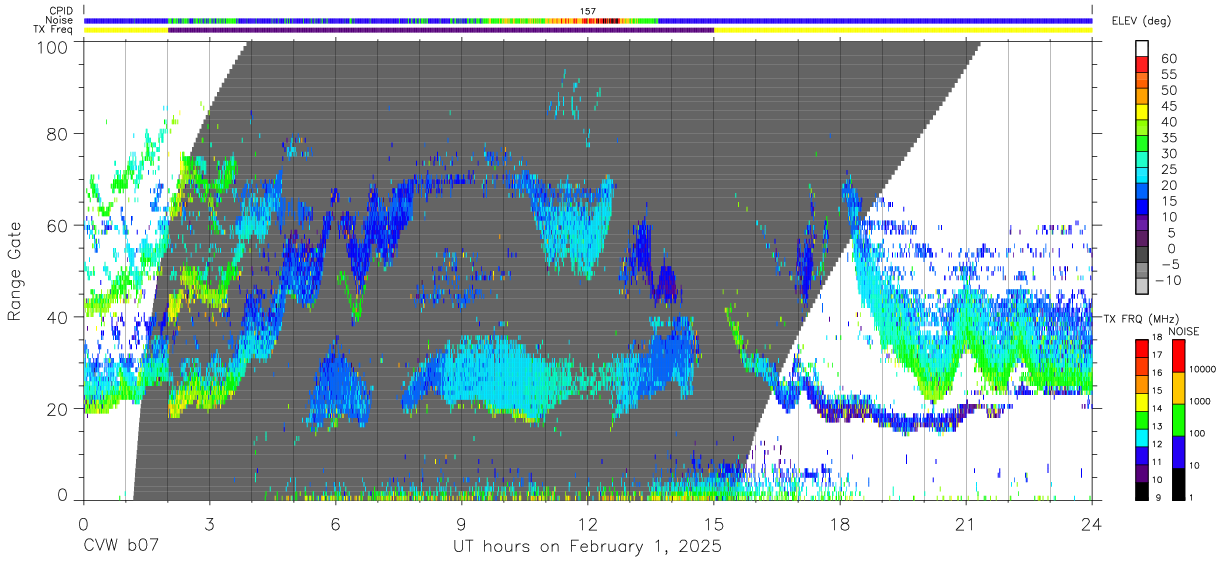The image size is (1228, 567).
Task: Pick the red top segment of TX FRQ colorbar
Action: [1140, 349]
